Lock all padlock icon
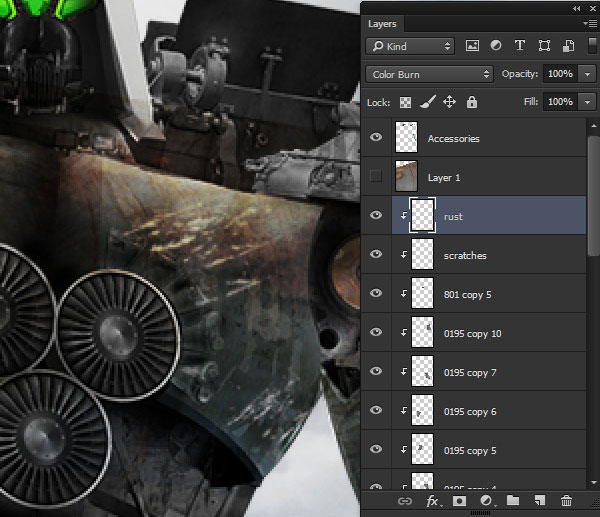 [472, 102]
